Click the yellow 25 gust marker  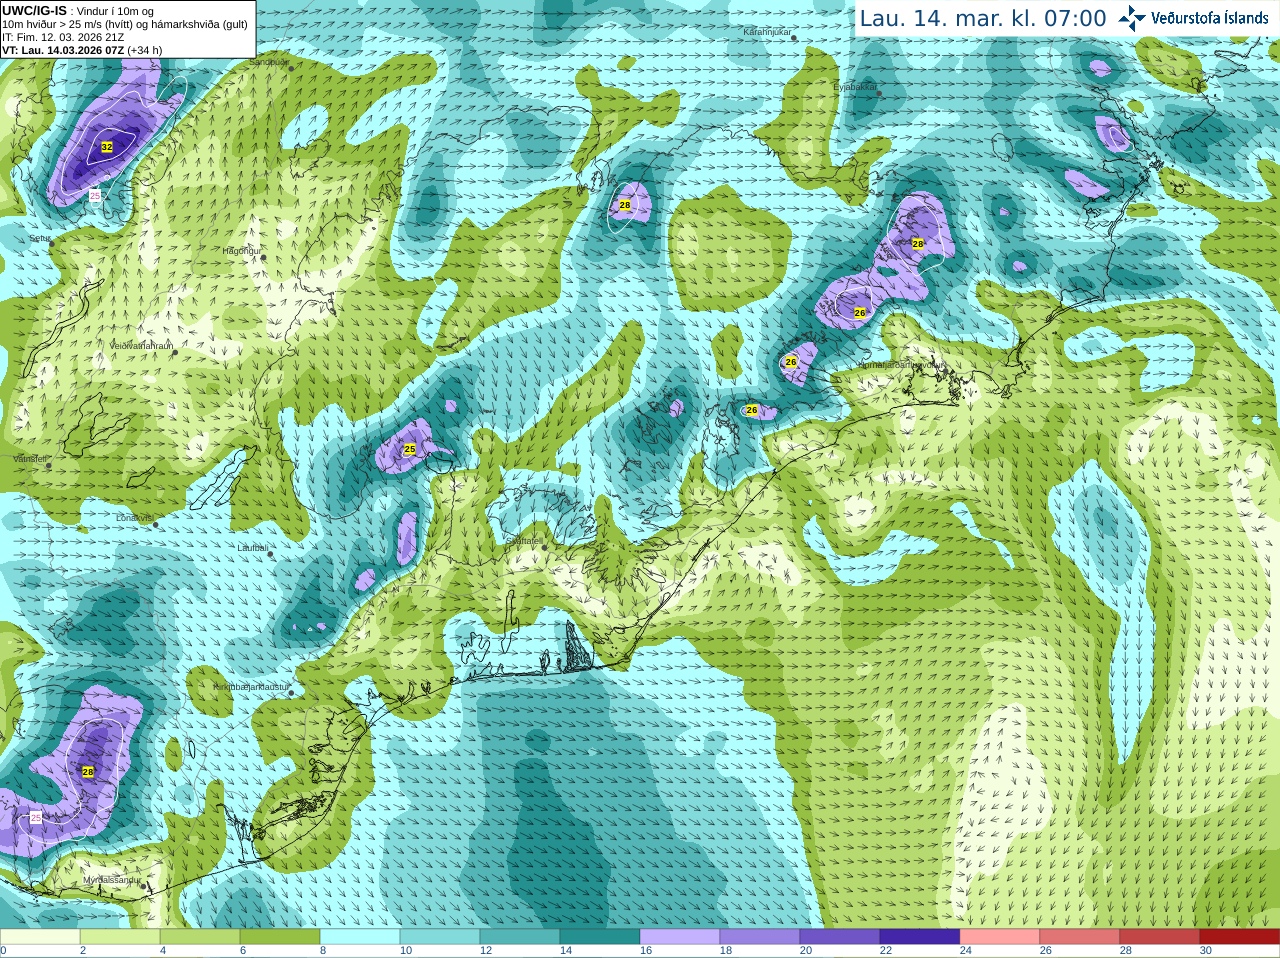coord(409,450)
